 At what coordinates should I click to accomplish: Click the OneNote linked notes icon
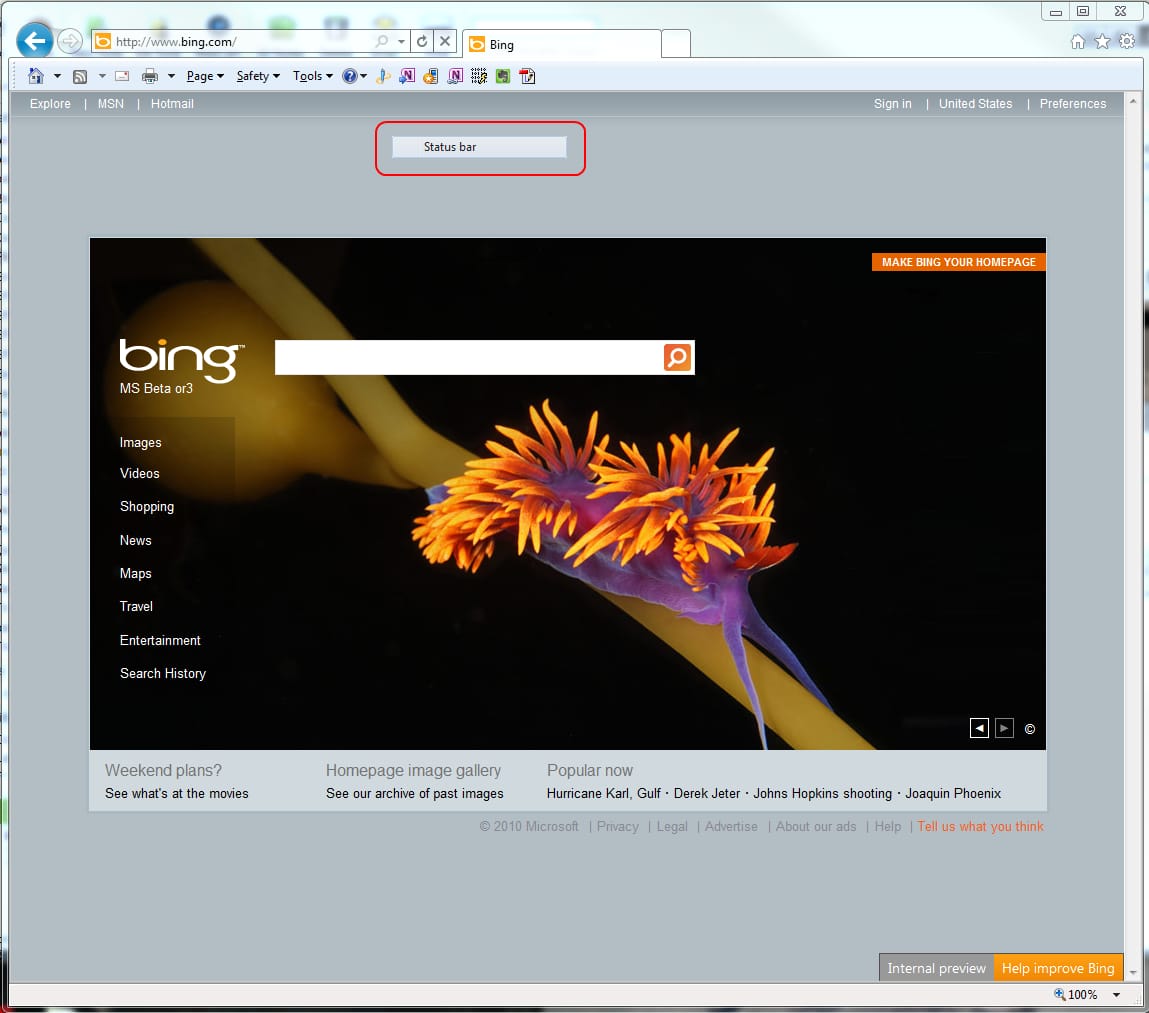point(455,75)
